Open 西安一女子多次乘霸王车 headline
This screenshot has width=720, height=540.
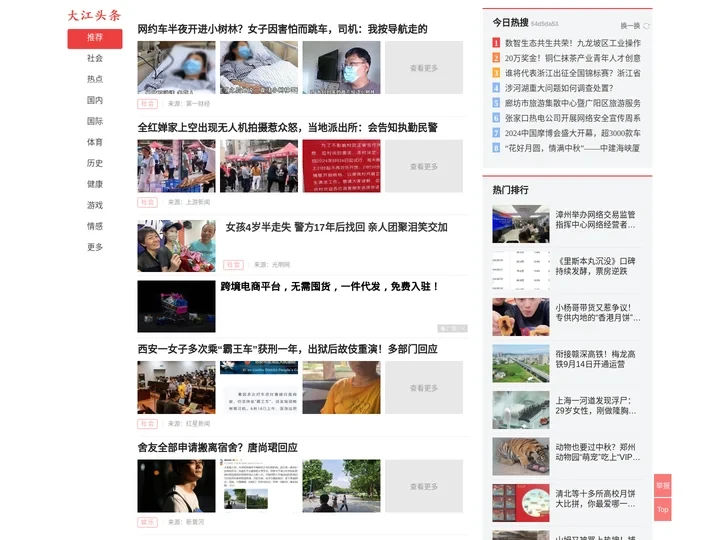click(x=287, y=349)
